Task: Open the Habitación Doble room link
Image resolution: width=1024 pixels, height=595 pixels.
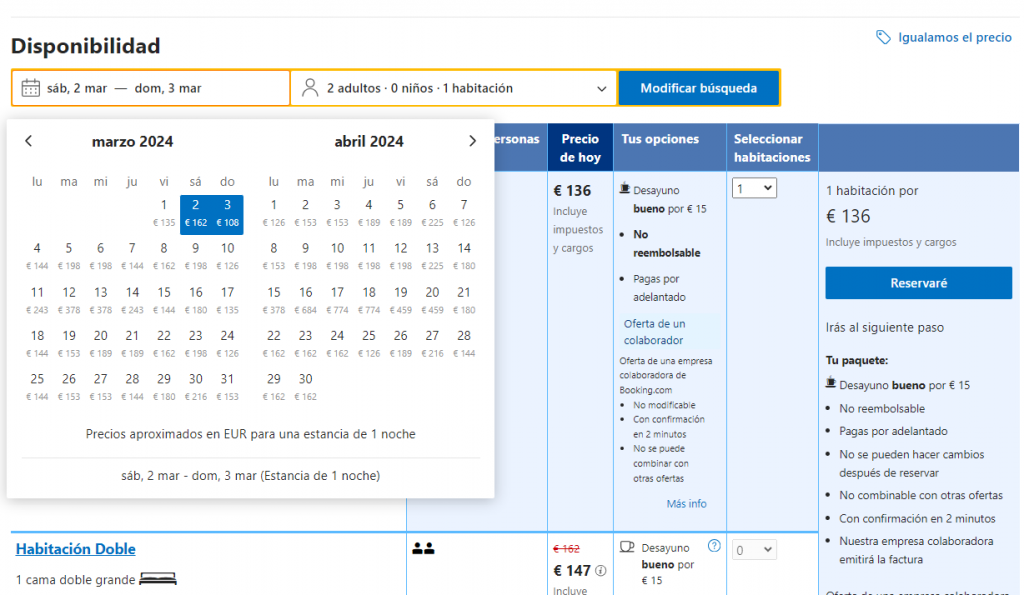Action: point(76,549)
